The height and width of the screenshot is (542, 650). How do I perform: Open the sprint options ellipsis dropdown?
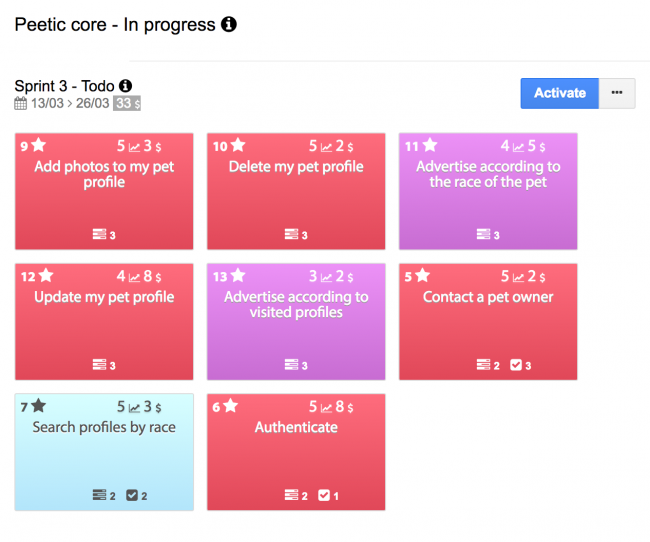[617, 93]
